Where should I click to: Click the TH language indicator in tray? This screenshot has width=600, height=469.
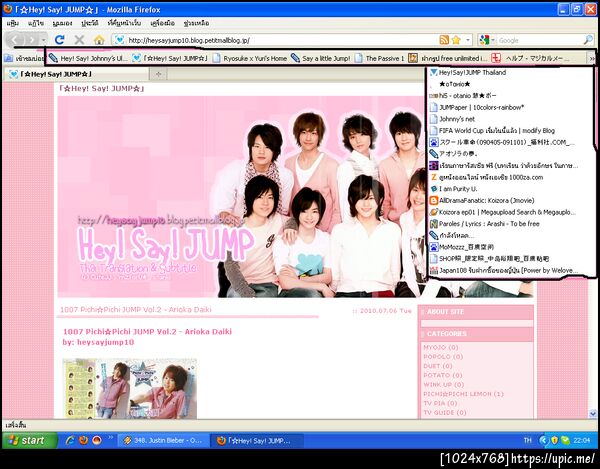click(x=527, y=440)
